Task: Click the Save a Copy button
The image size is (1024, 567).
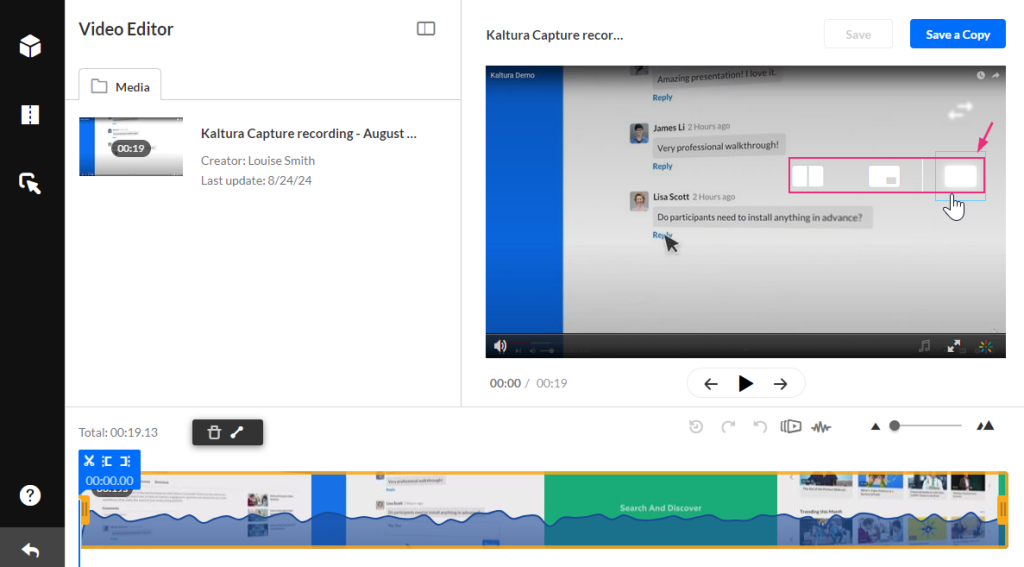Action: click(957, 34)
